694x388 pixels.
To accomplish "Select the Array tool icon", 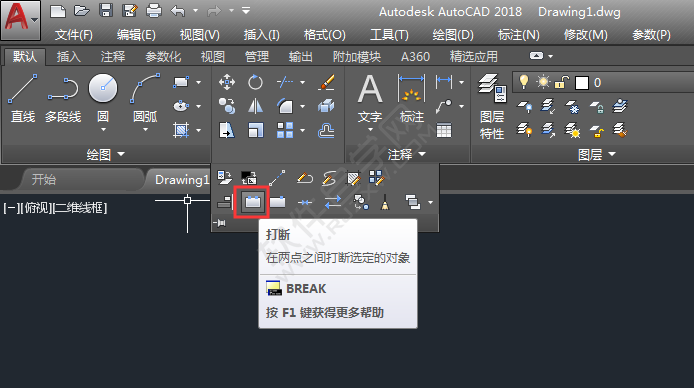I will coord(285,131).
